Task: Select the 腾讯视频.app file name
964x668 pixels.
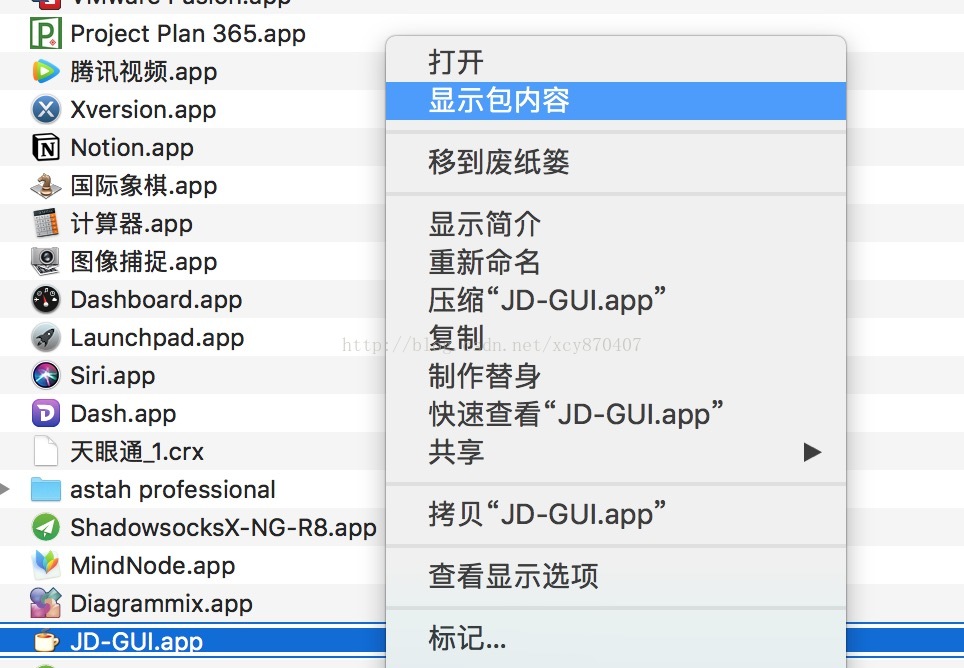Action: coord(143,72)
